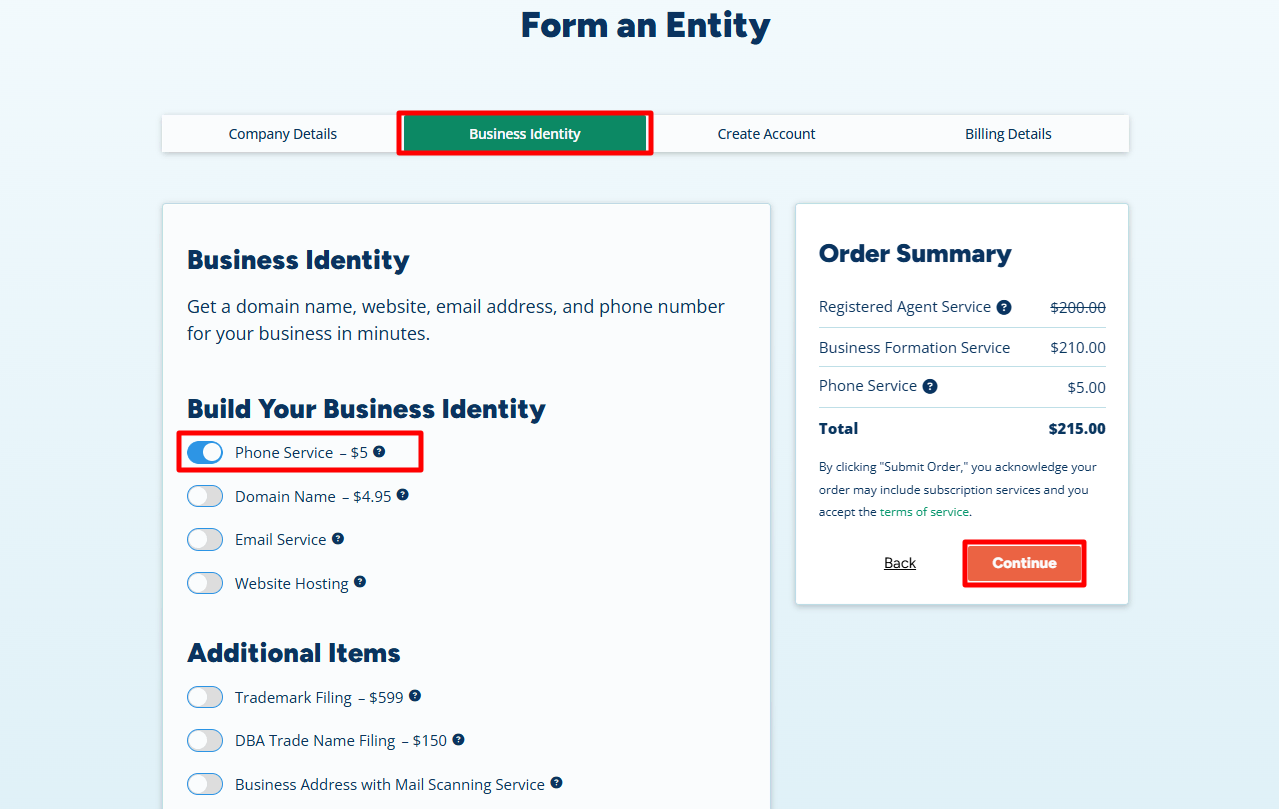Open the Email Service help icon
1279x809 pixels.
pyautogui.click(x=338, y=537)
